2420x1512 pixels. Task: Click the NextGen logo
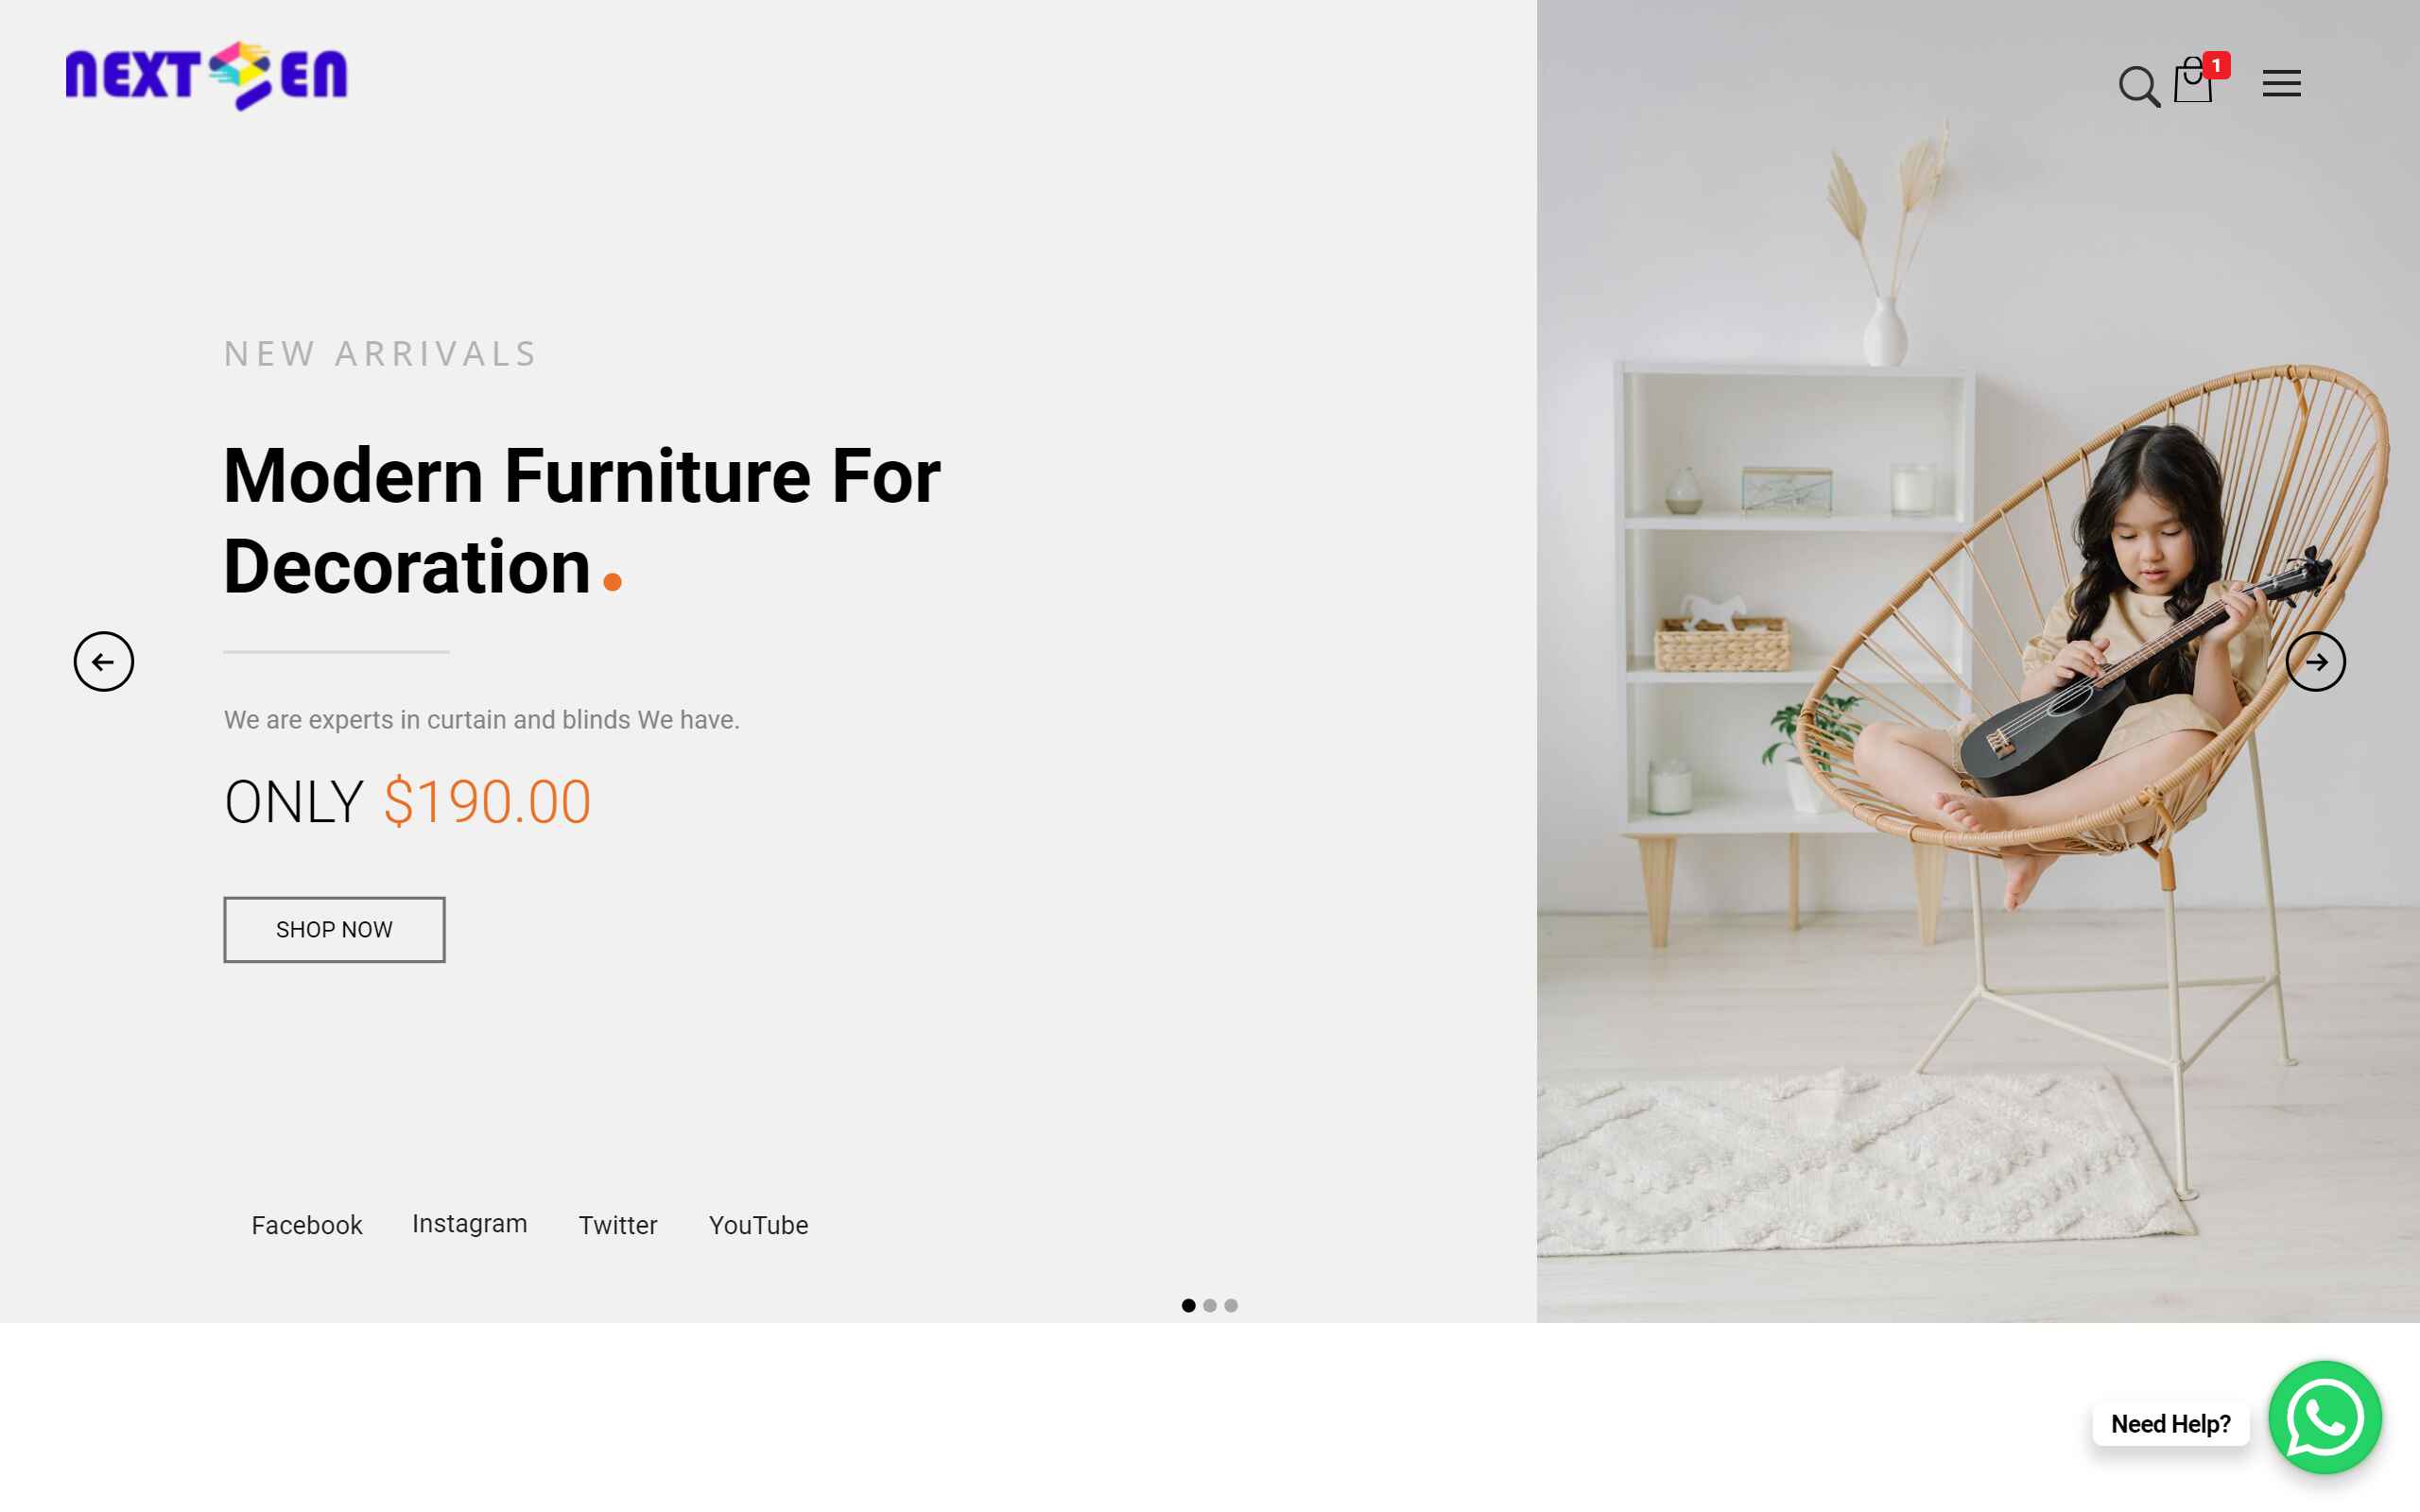click(x=207, y=76)
